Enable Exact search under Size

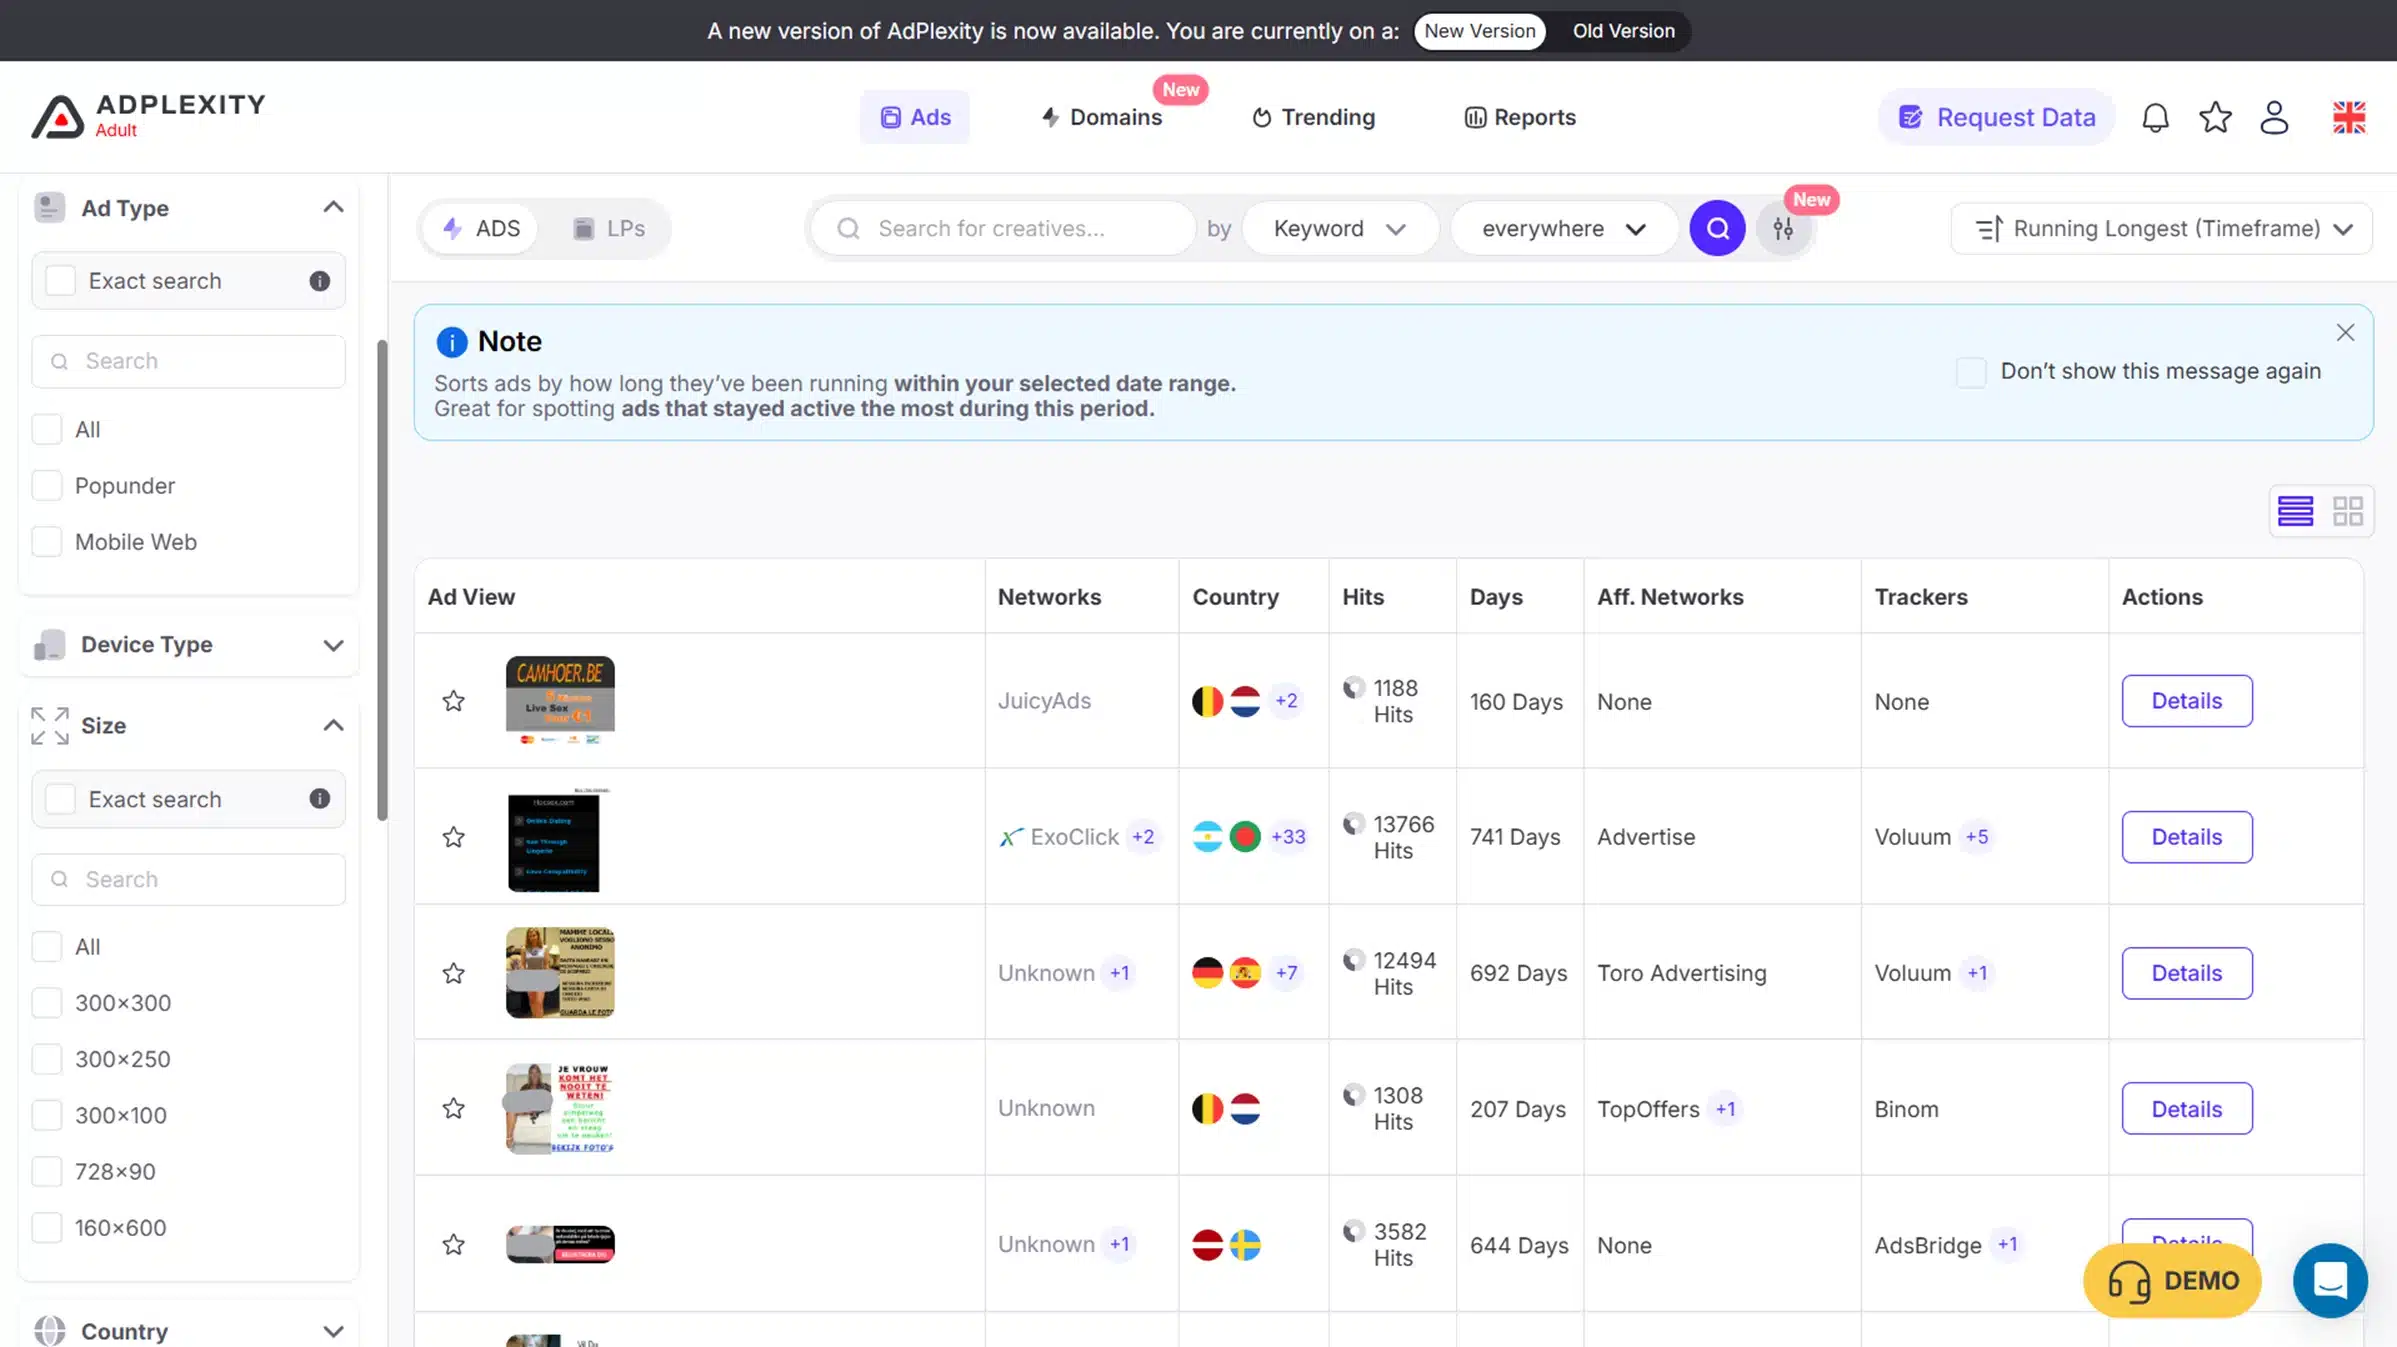(x=60, y=799)
